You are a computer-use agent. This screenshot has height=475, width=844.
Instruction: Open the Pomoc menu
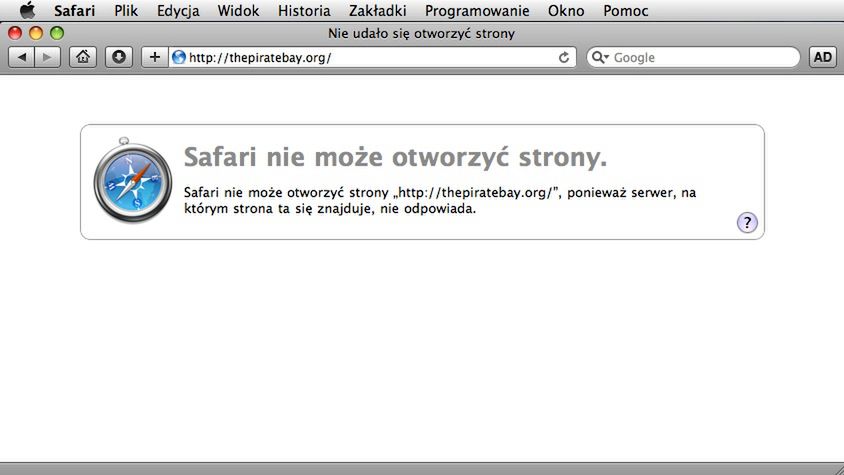click(x=625, y=11)
